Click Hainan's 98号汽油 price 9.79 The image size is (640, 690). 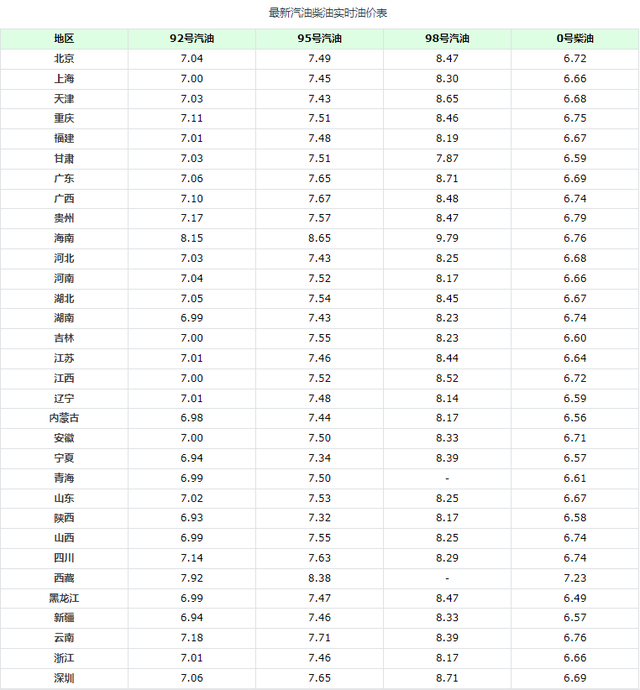pos(447,238)
